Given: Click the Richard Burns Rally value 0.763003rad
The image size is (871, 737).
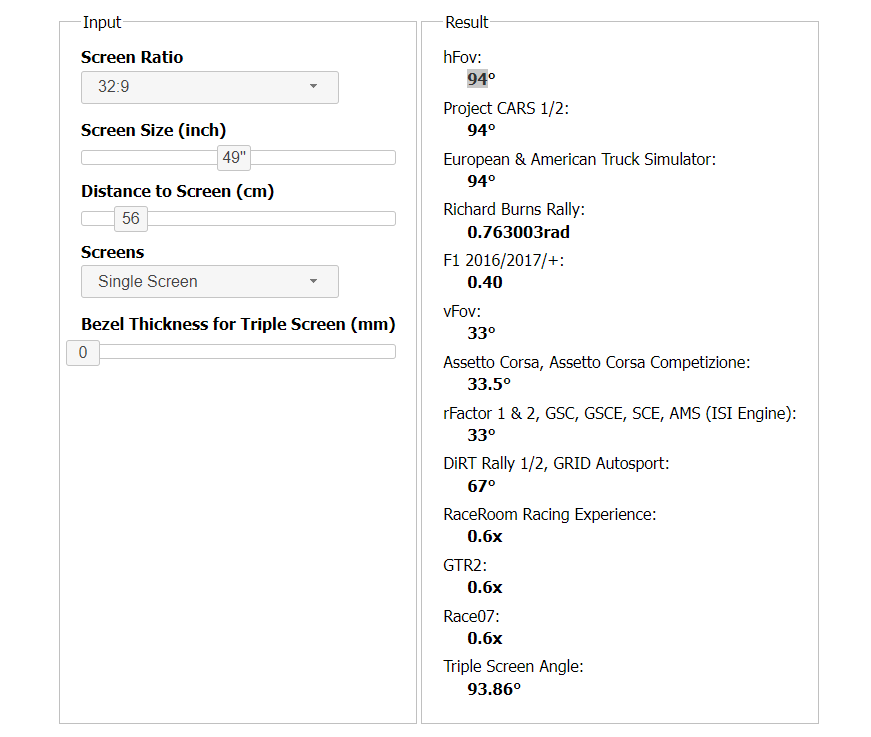Looking at the screenshot, I should pos(518,232).
